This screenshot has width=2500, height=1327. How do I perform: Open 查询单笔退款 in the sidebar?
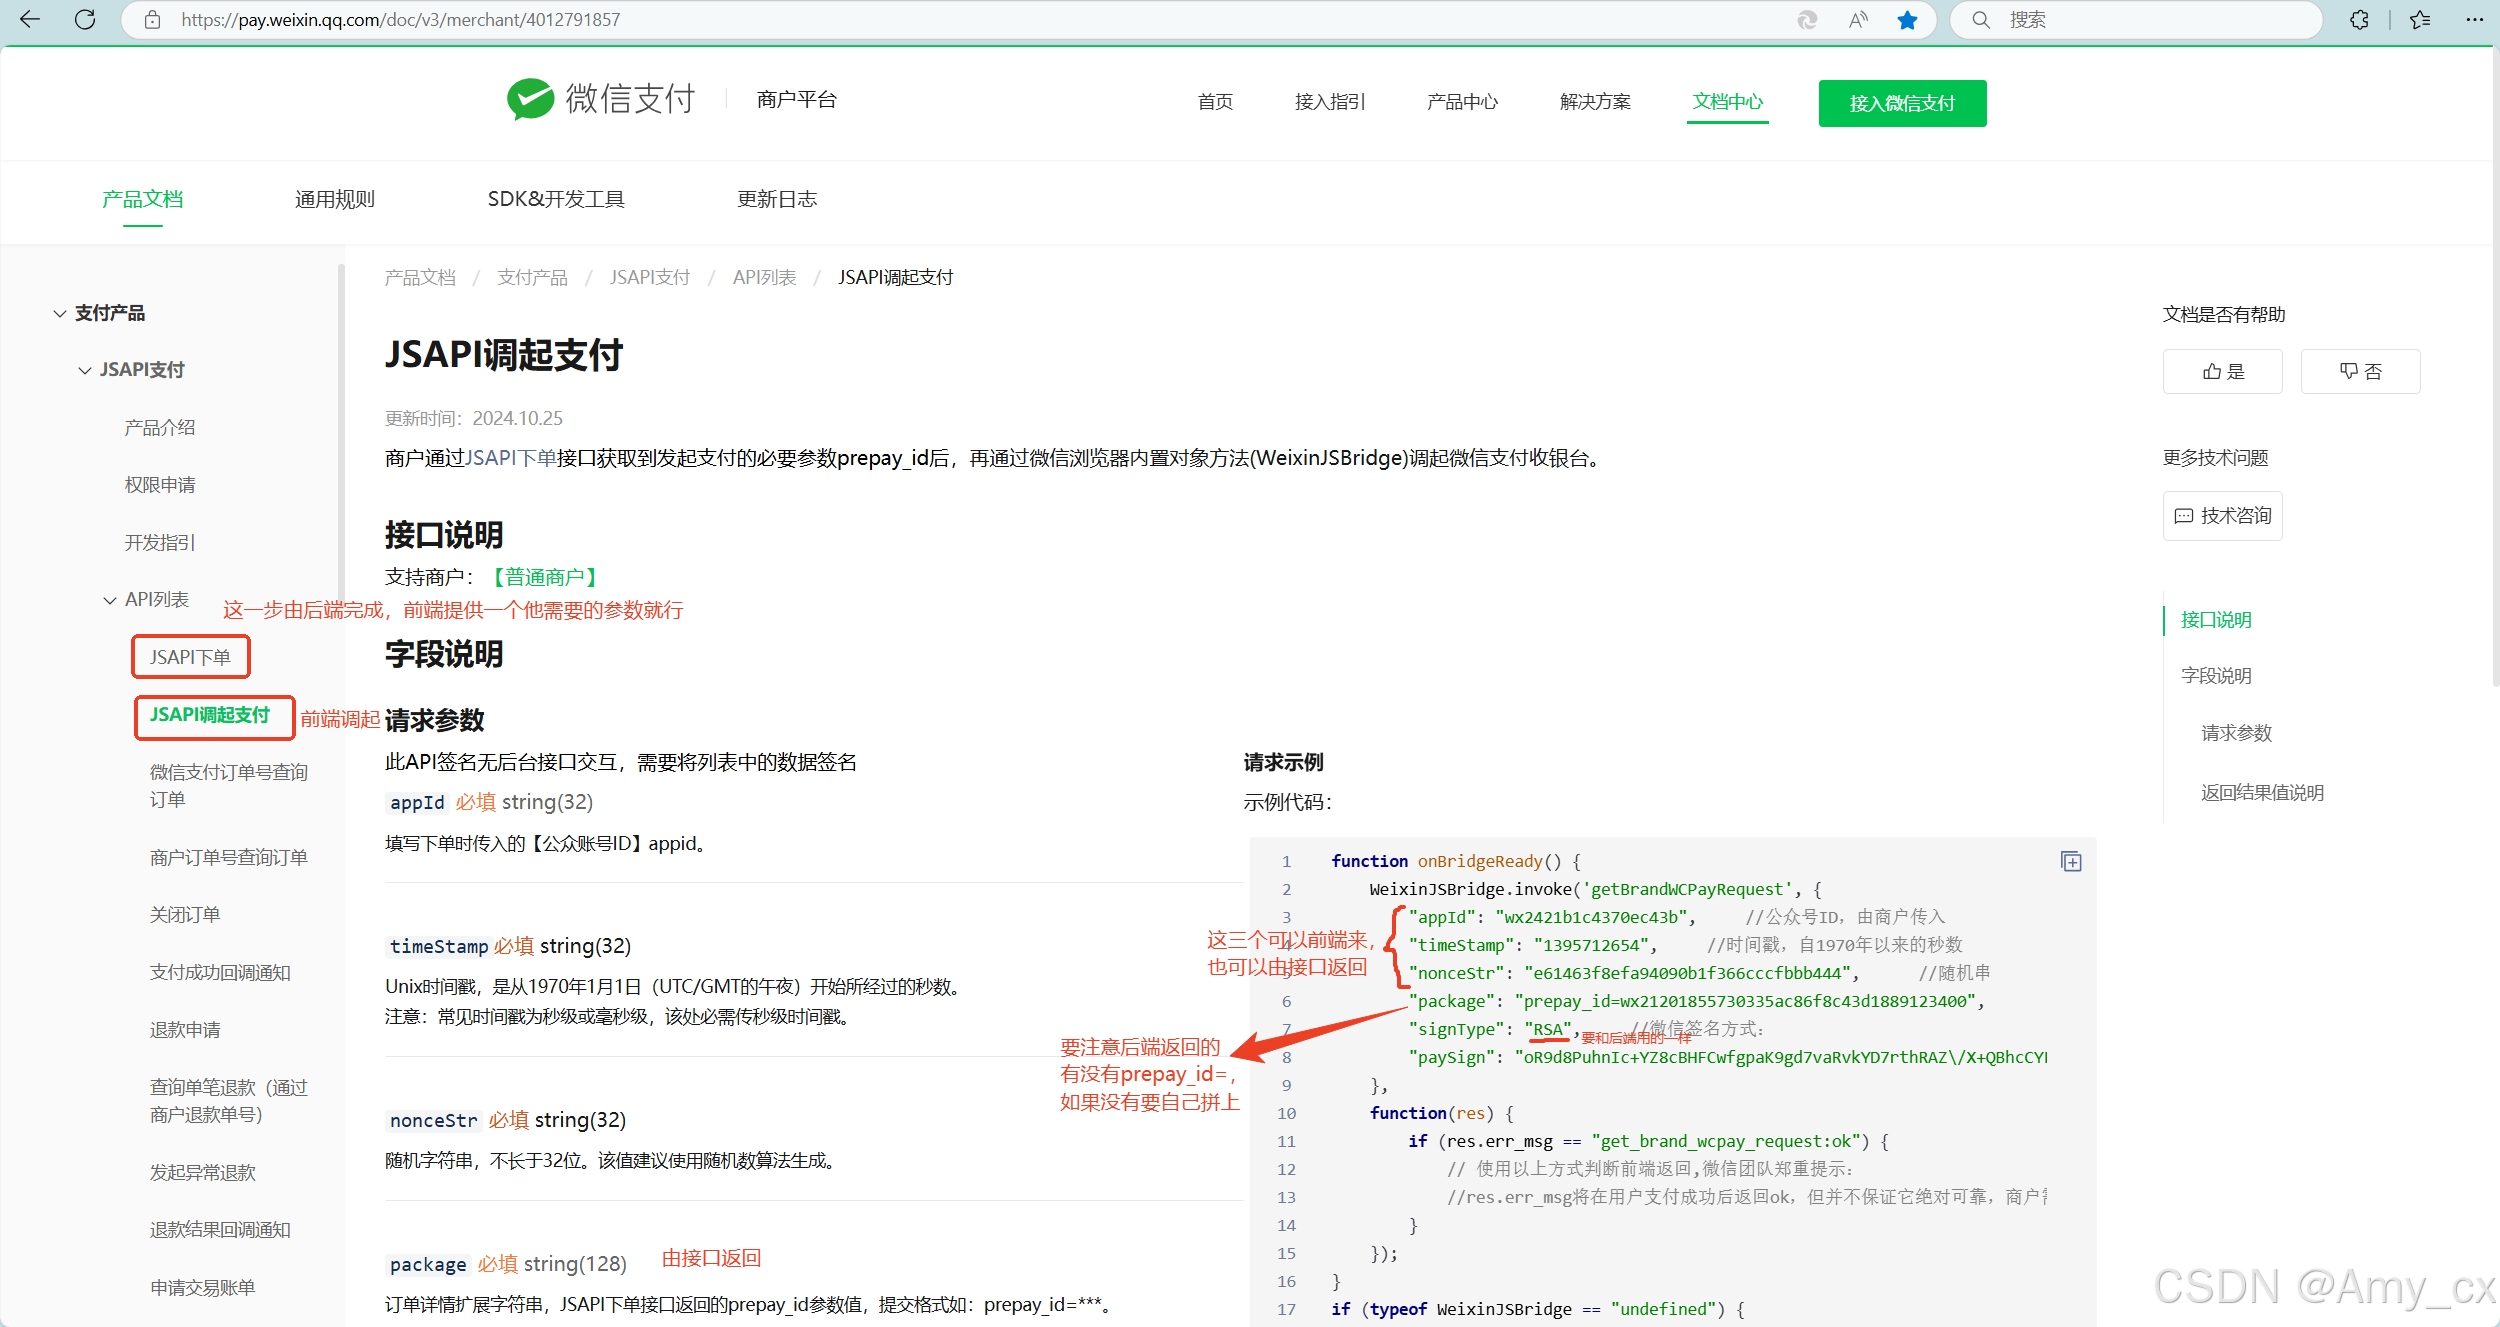tap(229, 1101)
